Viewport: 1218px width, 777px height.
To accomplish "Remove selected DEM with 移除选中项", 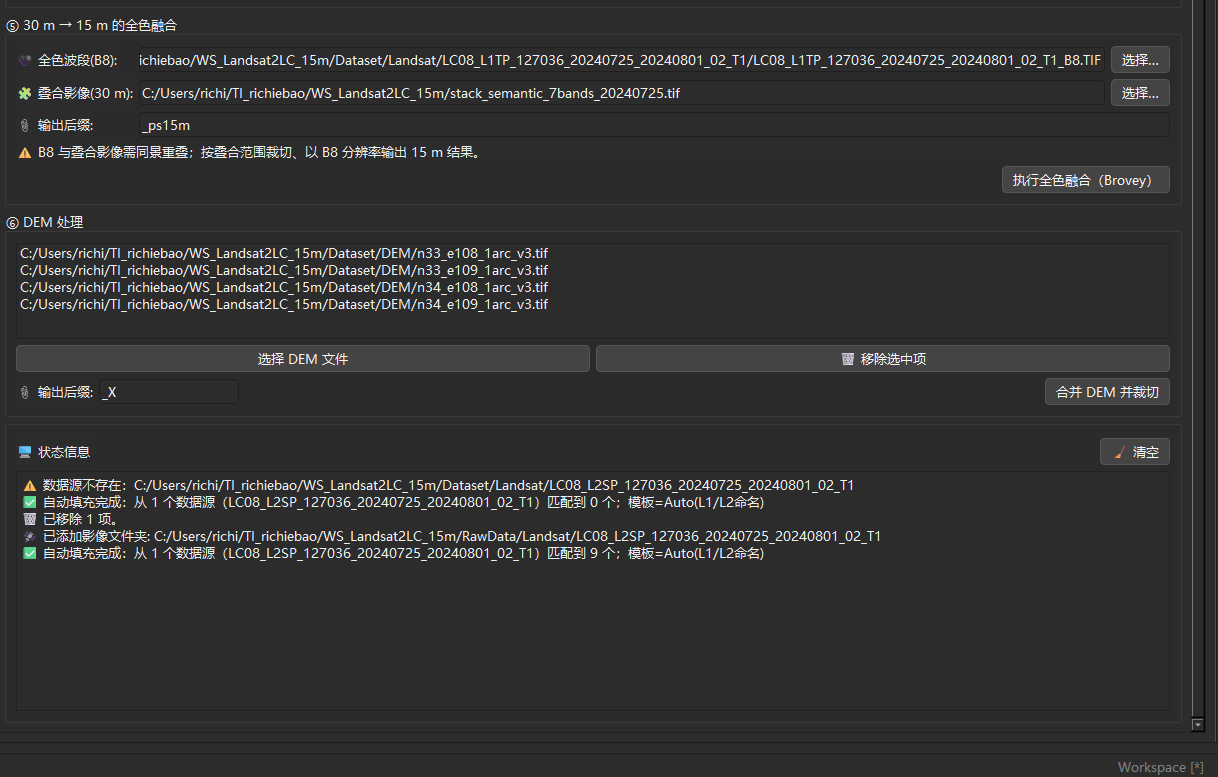I will 882,359.
